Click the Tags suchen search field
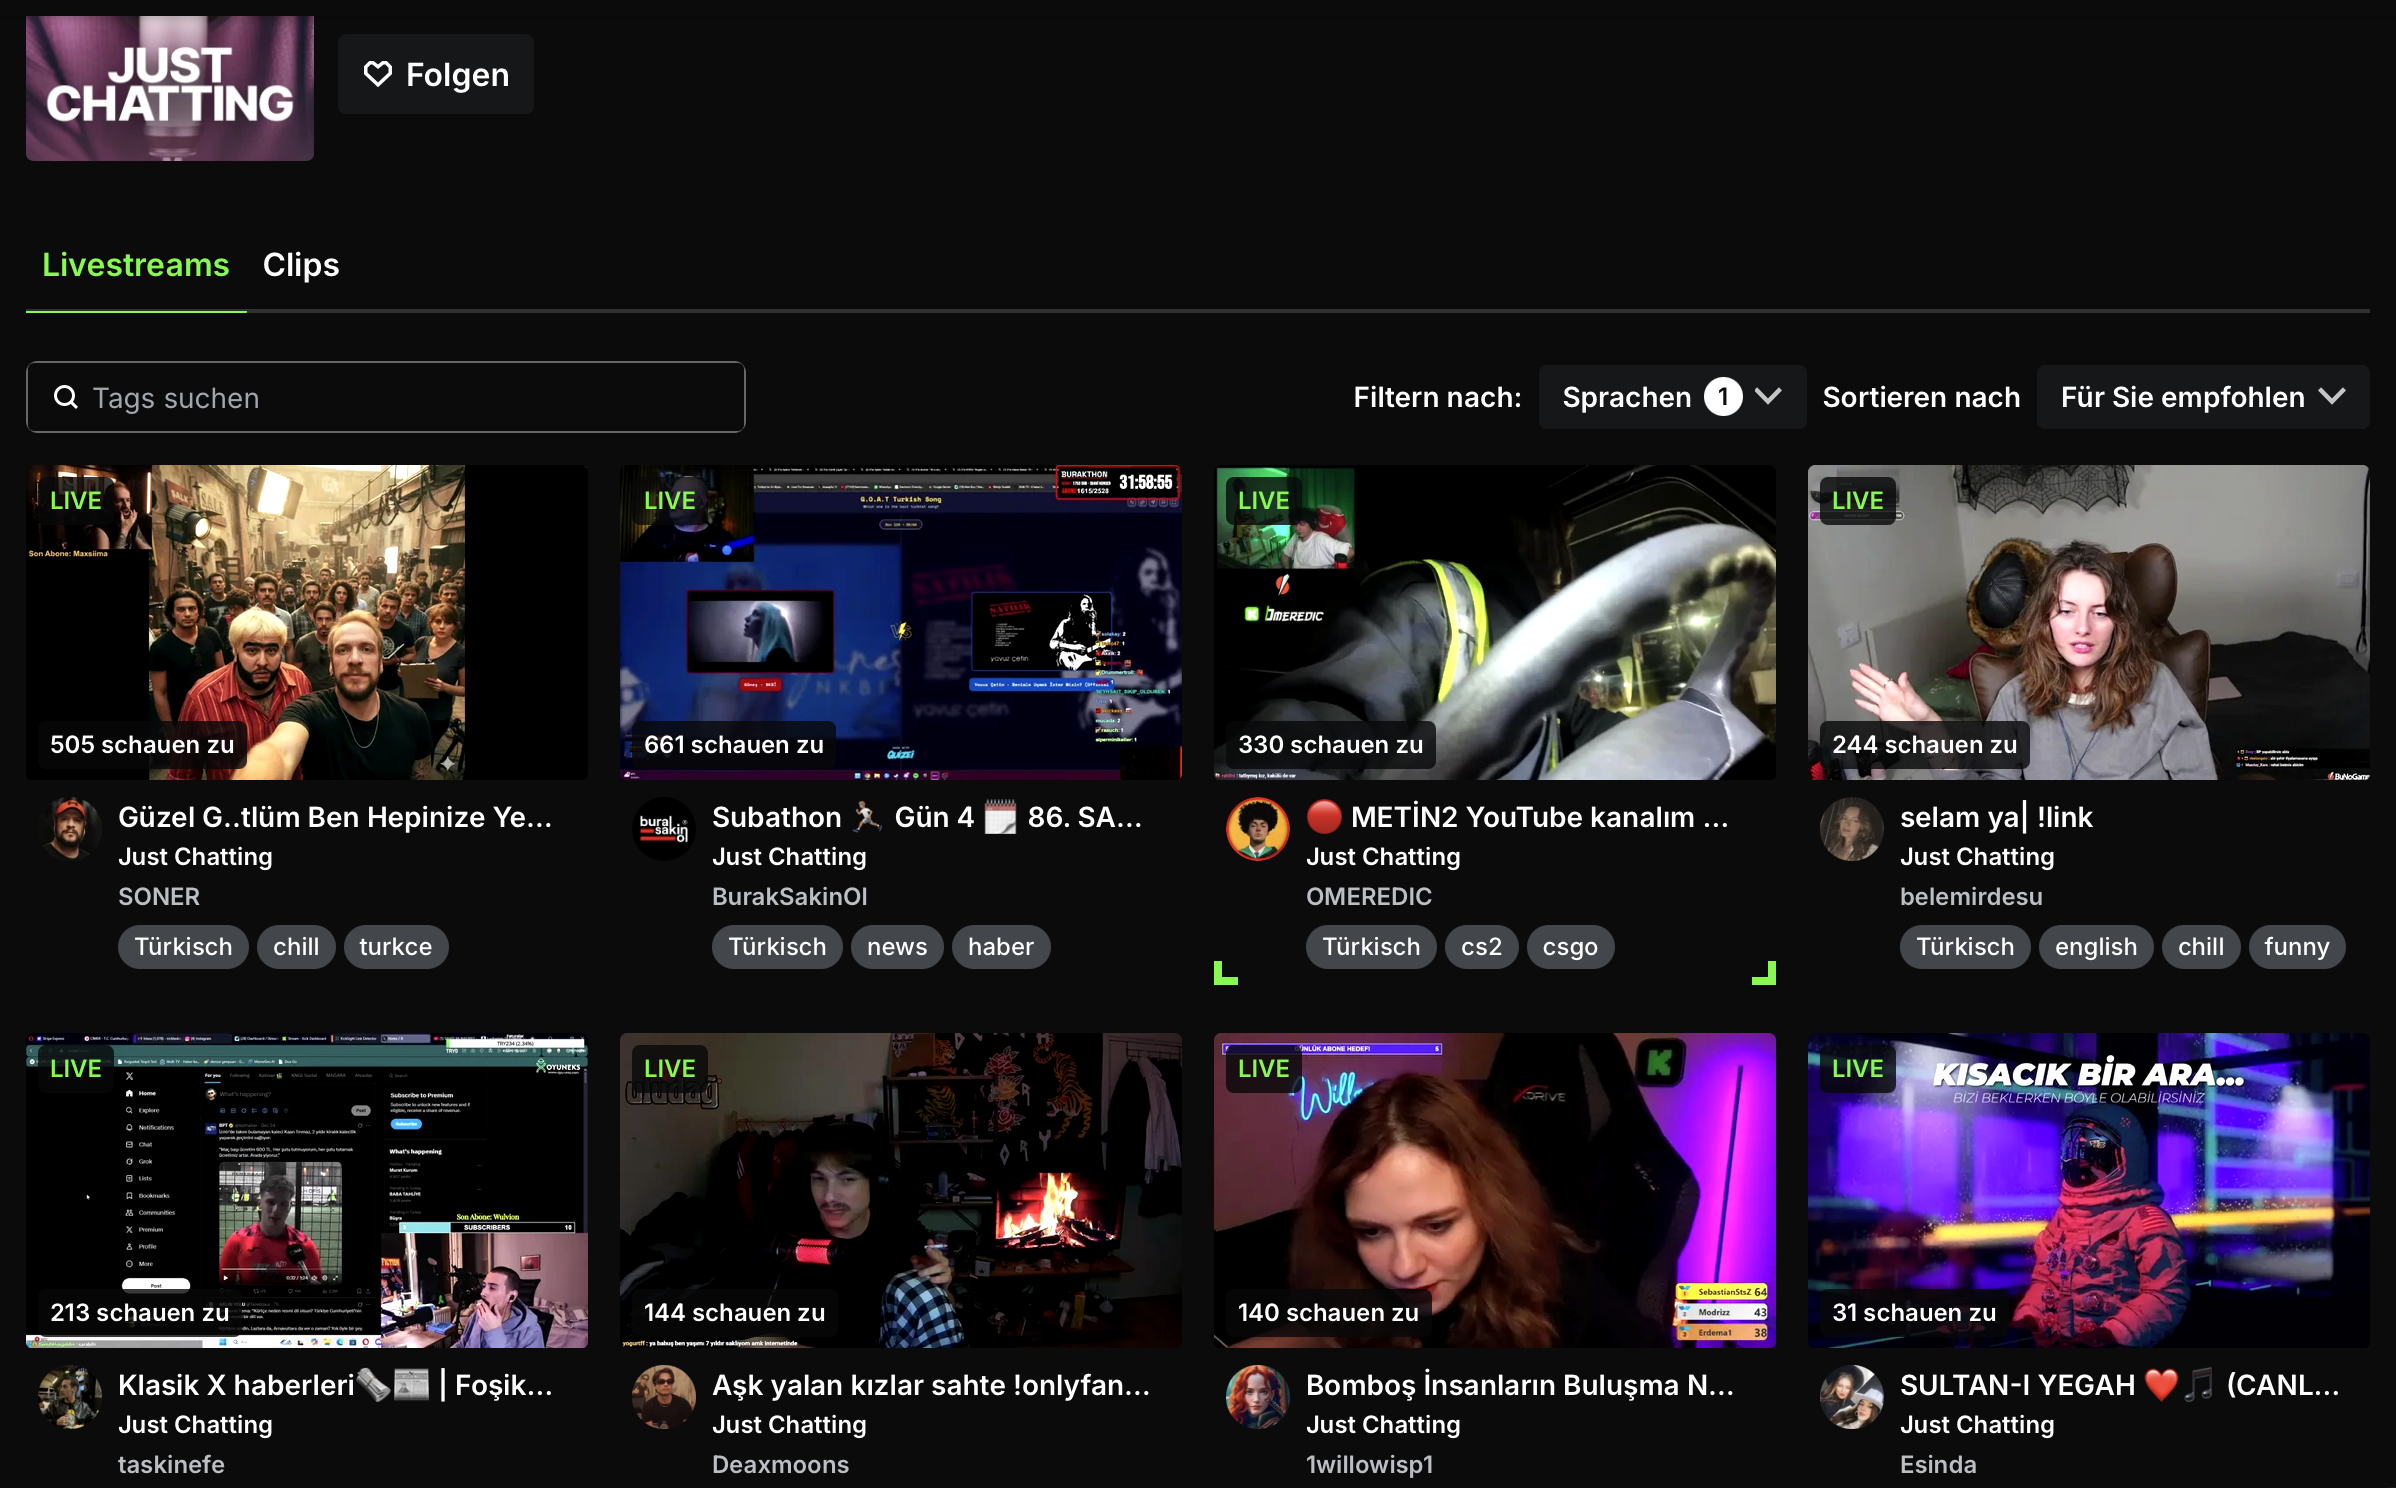Viewport: 2396px width, 1488px height. pyautogui.click(x=386, y=397)
